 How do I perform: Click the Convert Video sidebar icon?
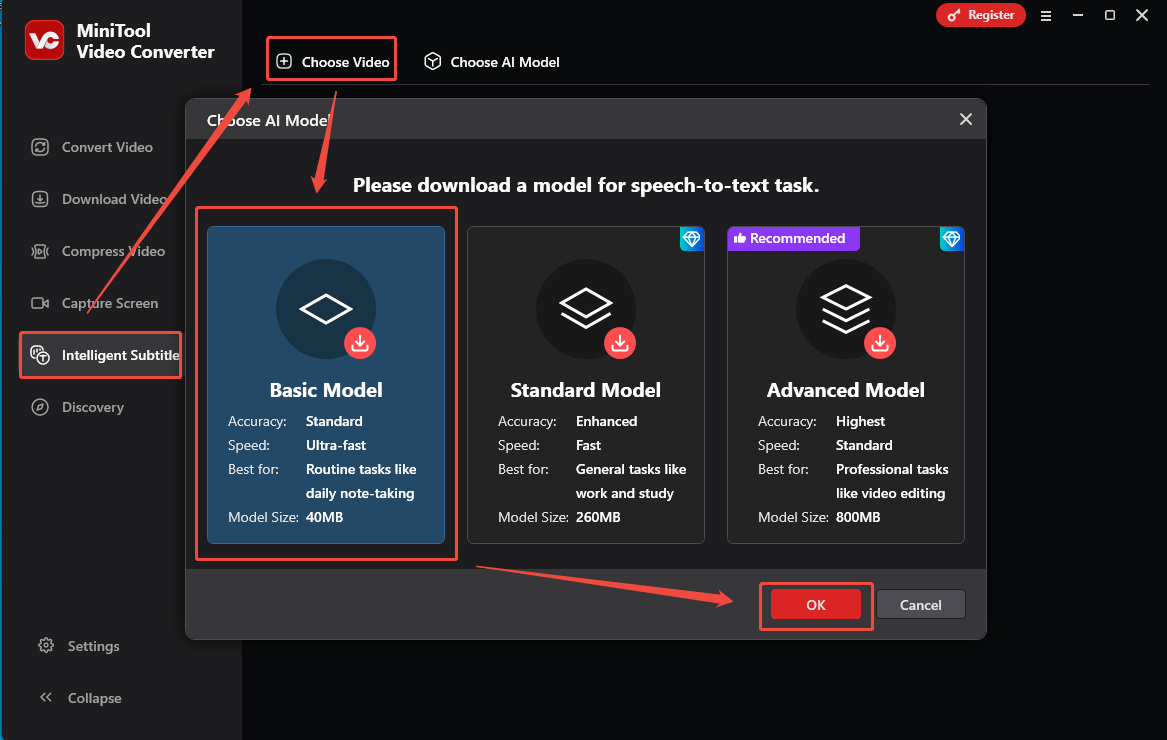point(40,147)
